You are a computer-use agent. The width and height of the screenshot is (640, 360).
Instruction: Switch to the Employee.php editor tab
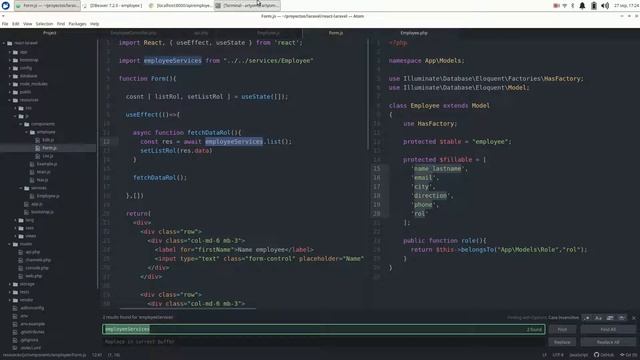[414, 33]
